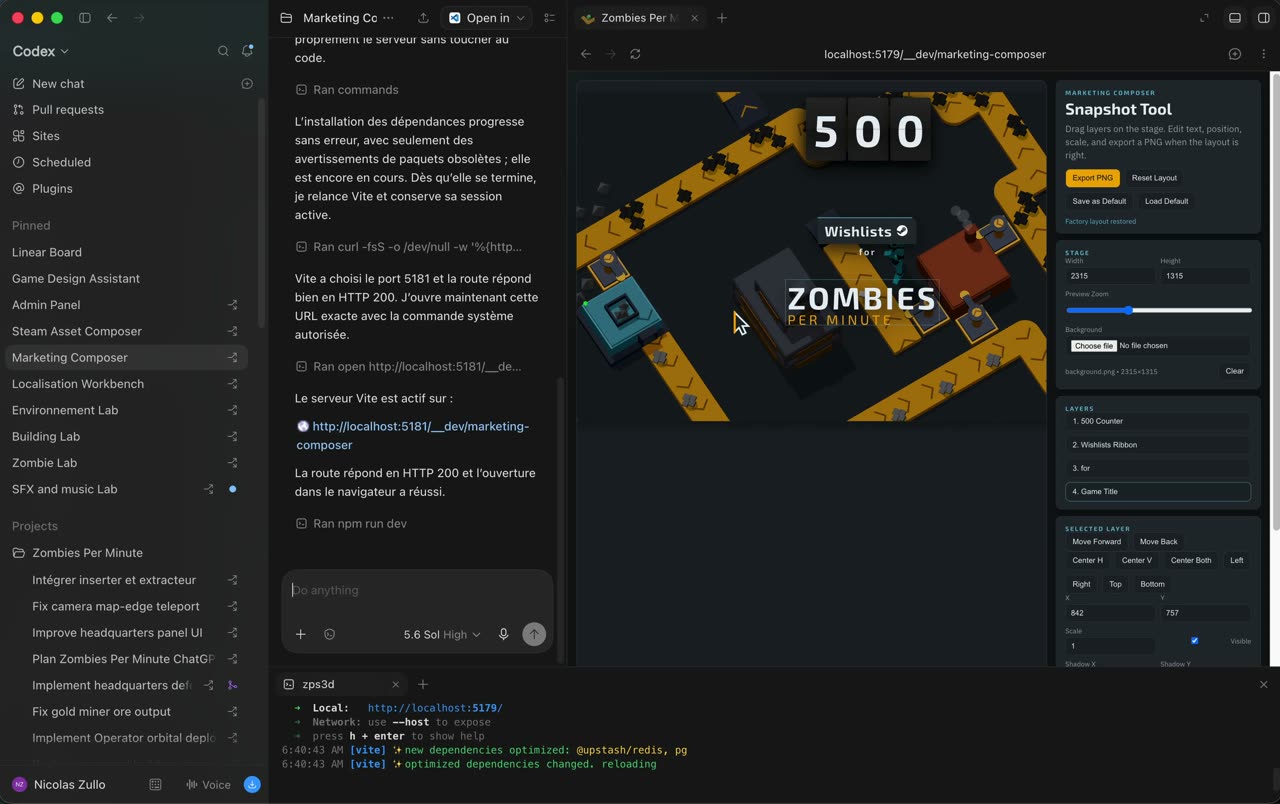Click the share icon beside Open in

point(423,18)
